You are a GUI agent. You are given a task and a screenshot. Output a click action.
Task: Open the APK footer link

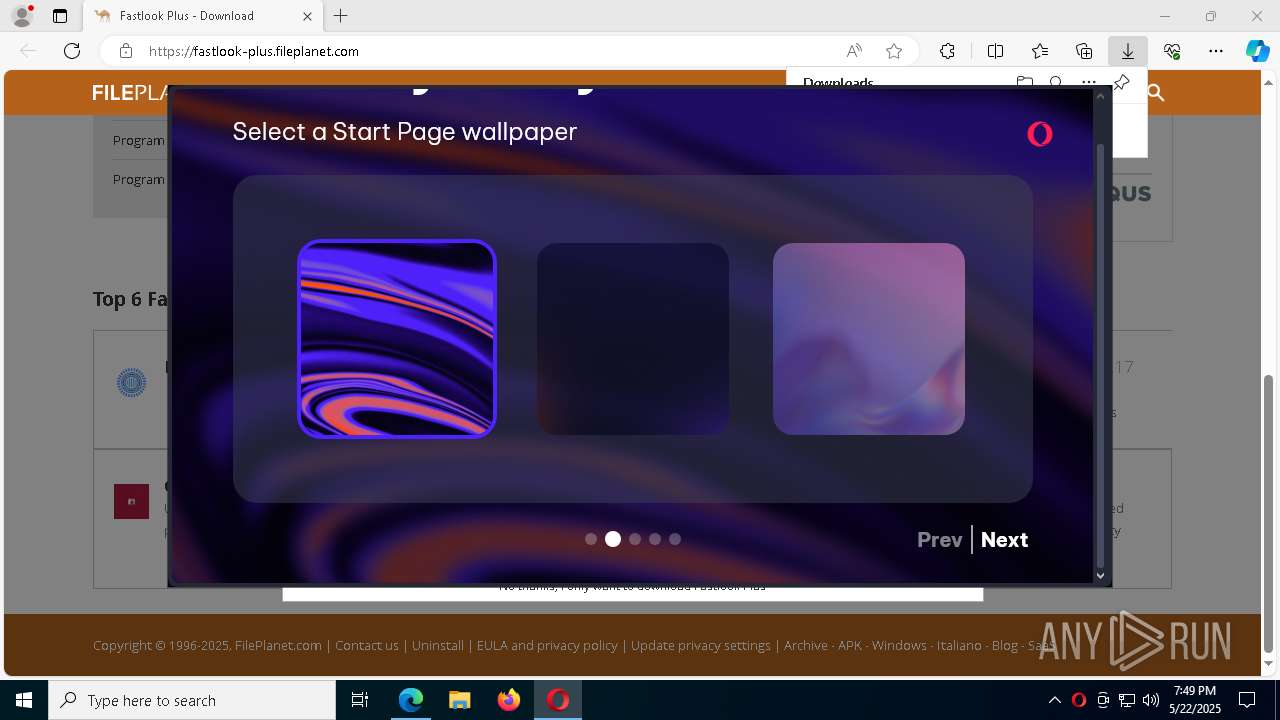coord(850,646)
